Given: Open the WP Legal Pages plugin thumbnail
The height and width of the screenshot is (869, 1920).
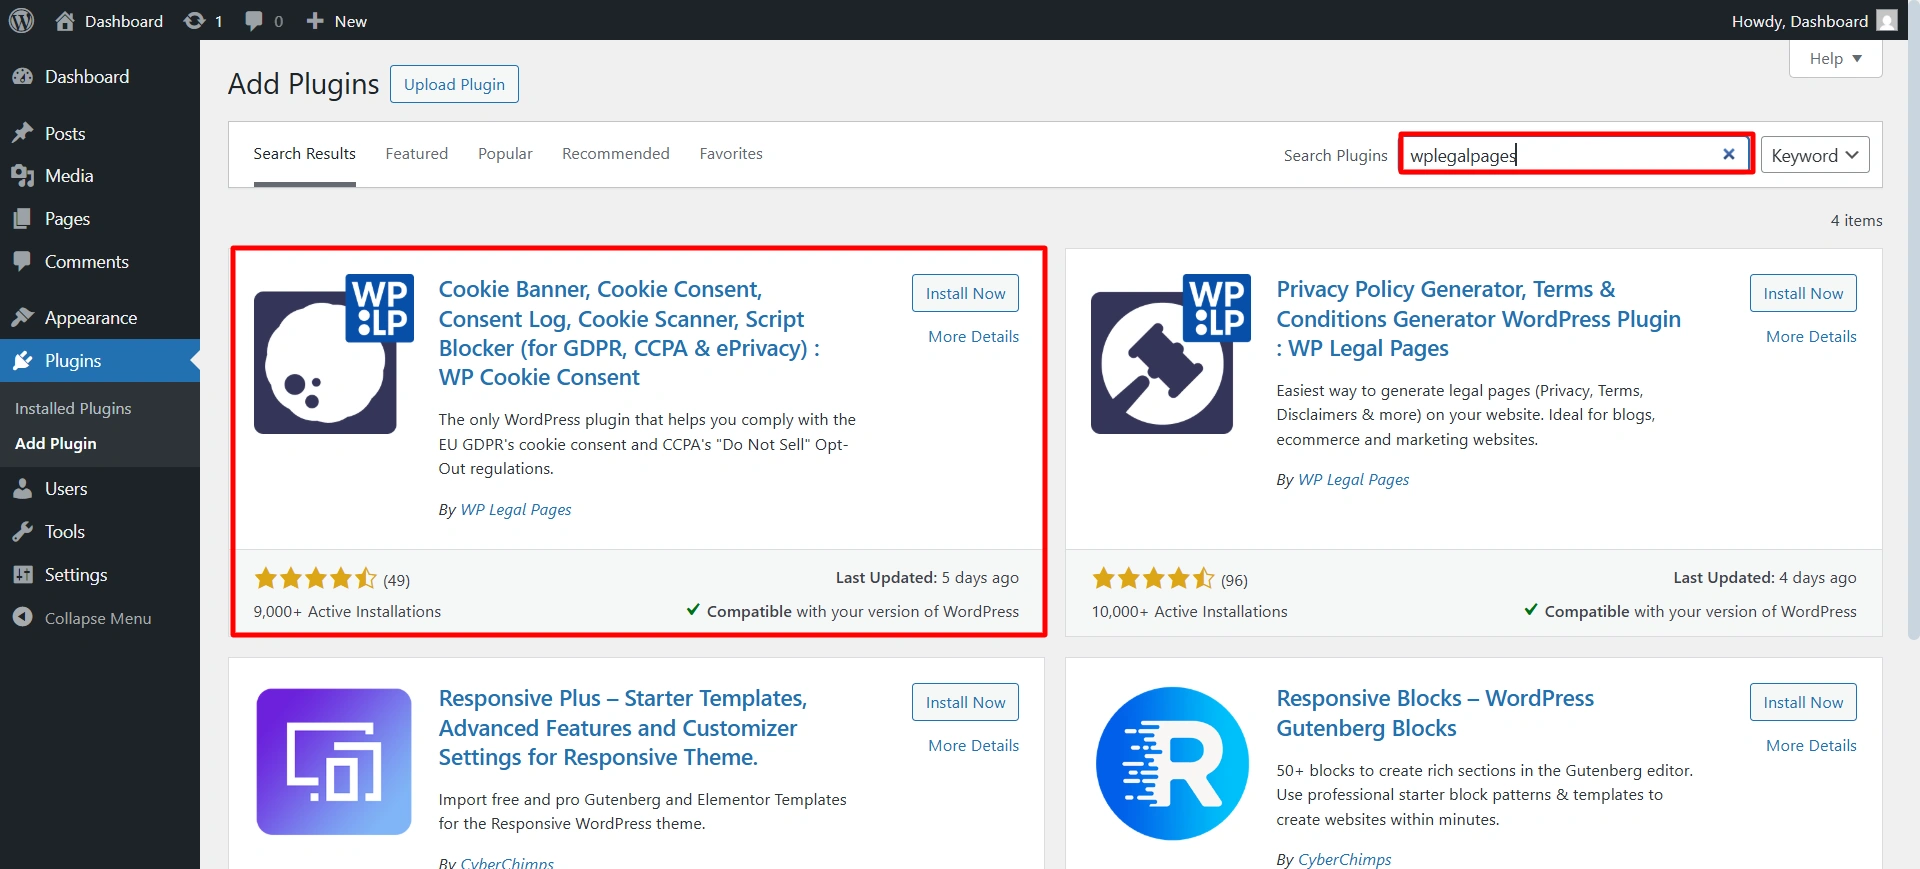Looking at the screenshot, I should (1171, 353).
